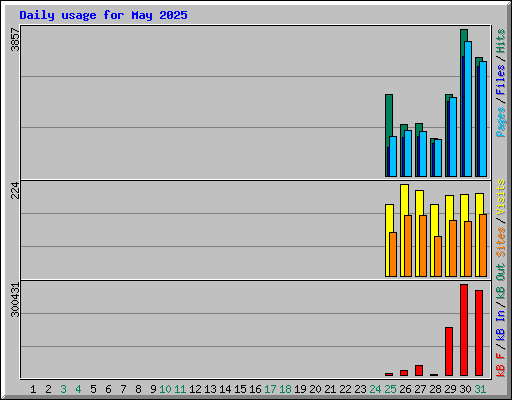Click the blue 'kB In' legend label
512x400 pixels.
501,325
